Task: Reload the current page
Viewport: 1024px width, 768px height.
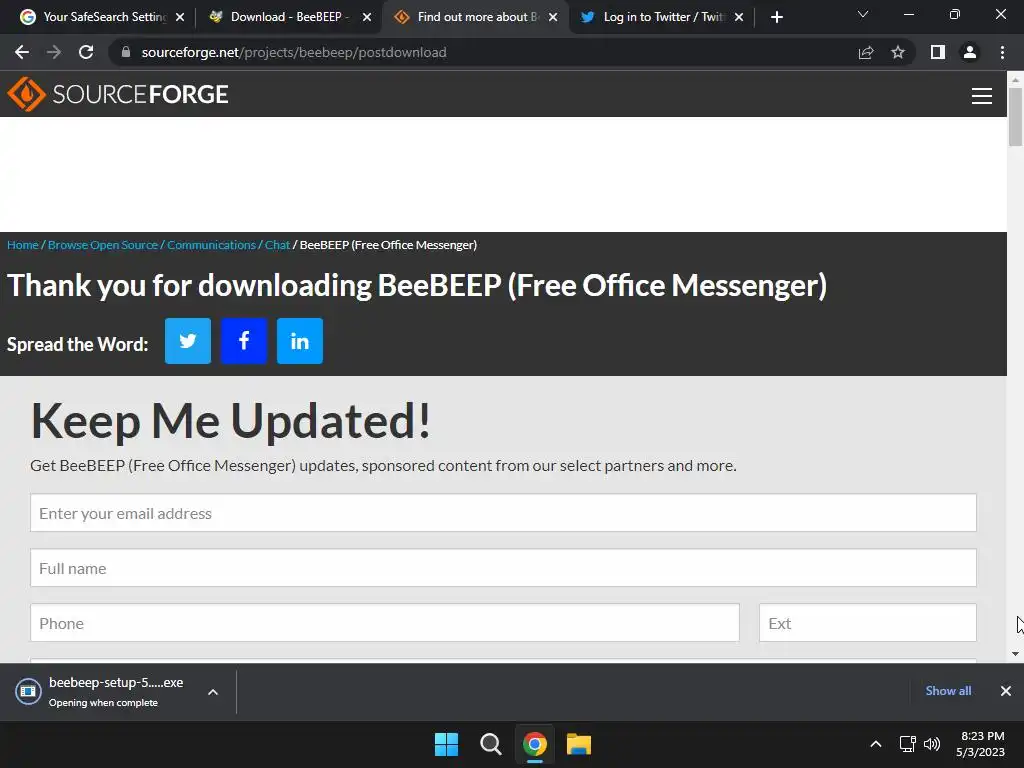Action: pos(86,52)
